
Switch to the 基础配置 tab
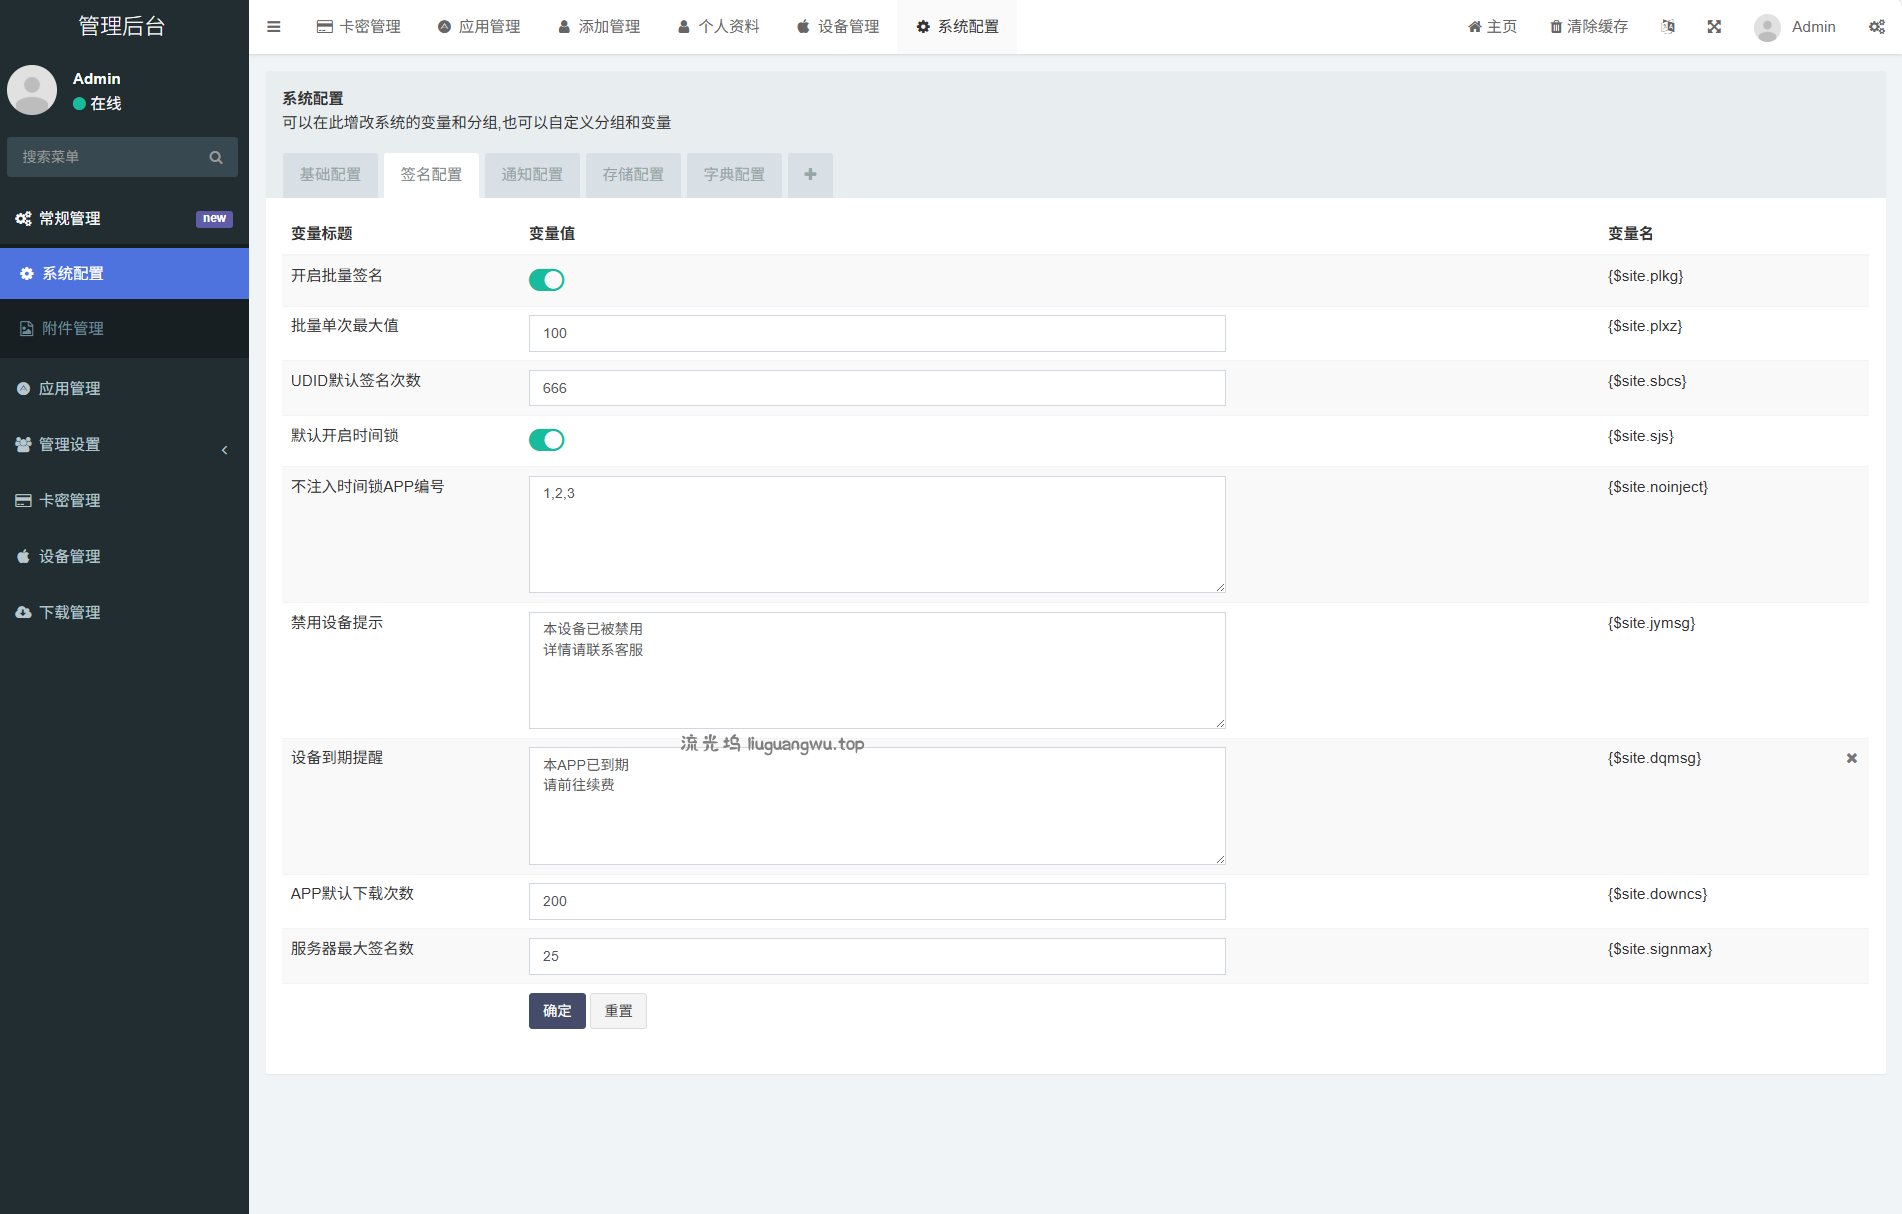[x=330, y=175]
